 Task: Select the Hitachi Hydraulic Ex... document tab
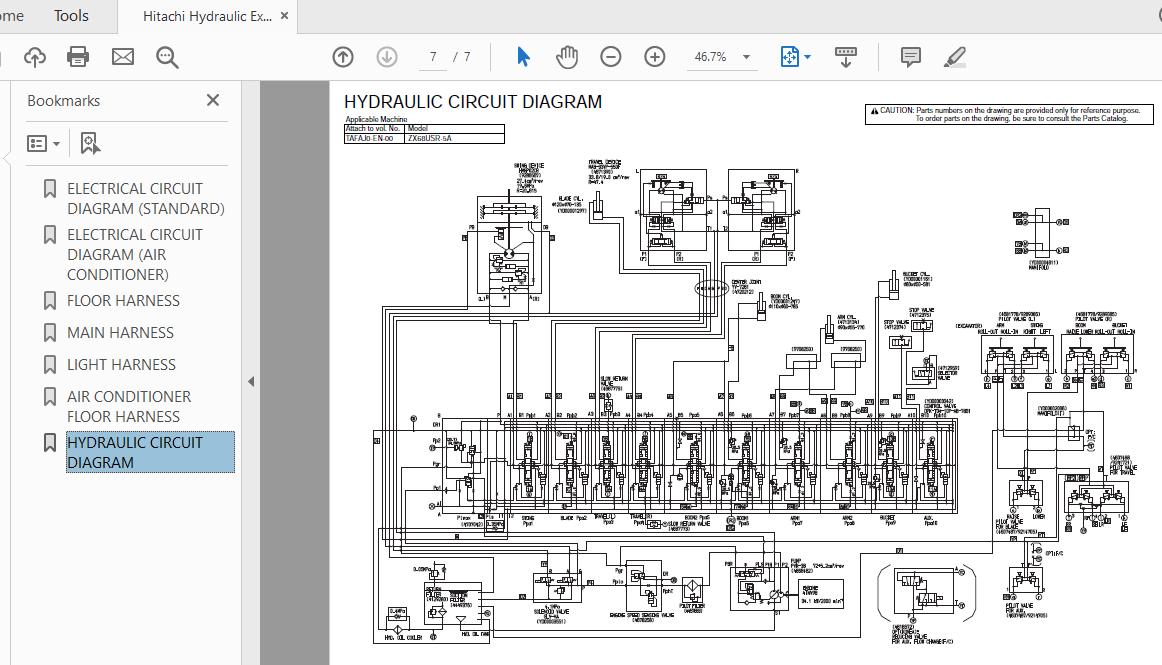click(206, 16)
